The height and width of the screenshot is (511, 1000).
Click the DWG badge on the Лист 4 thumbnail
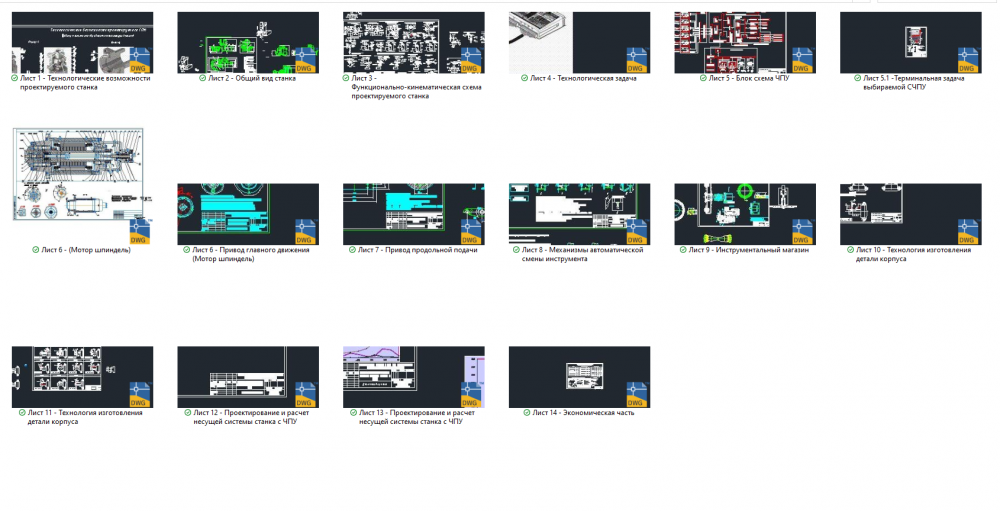tap(636, 61)
